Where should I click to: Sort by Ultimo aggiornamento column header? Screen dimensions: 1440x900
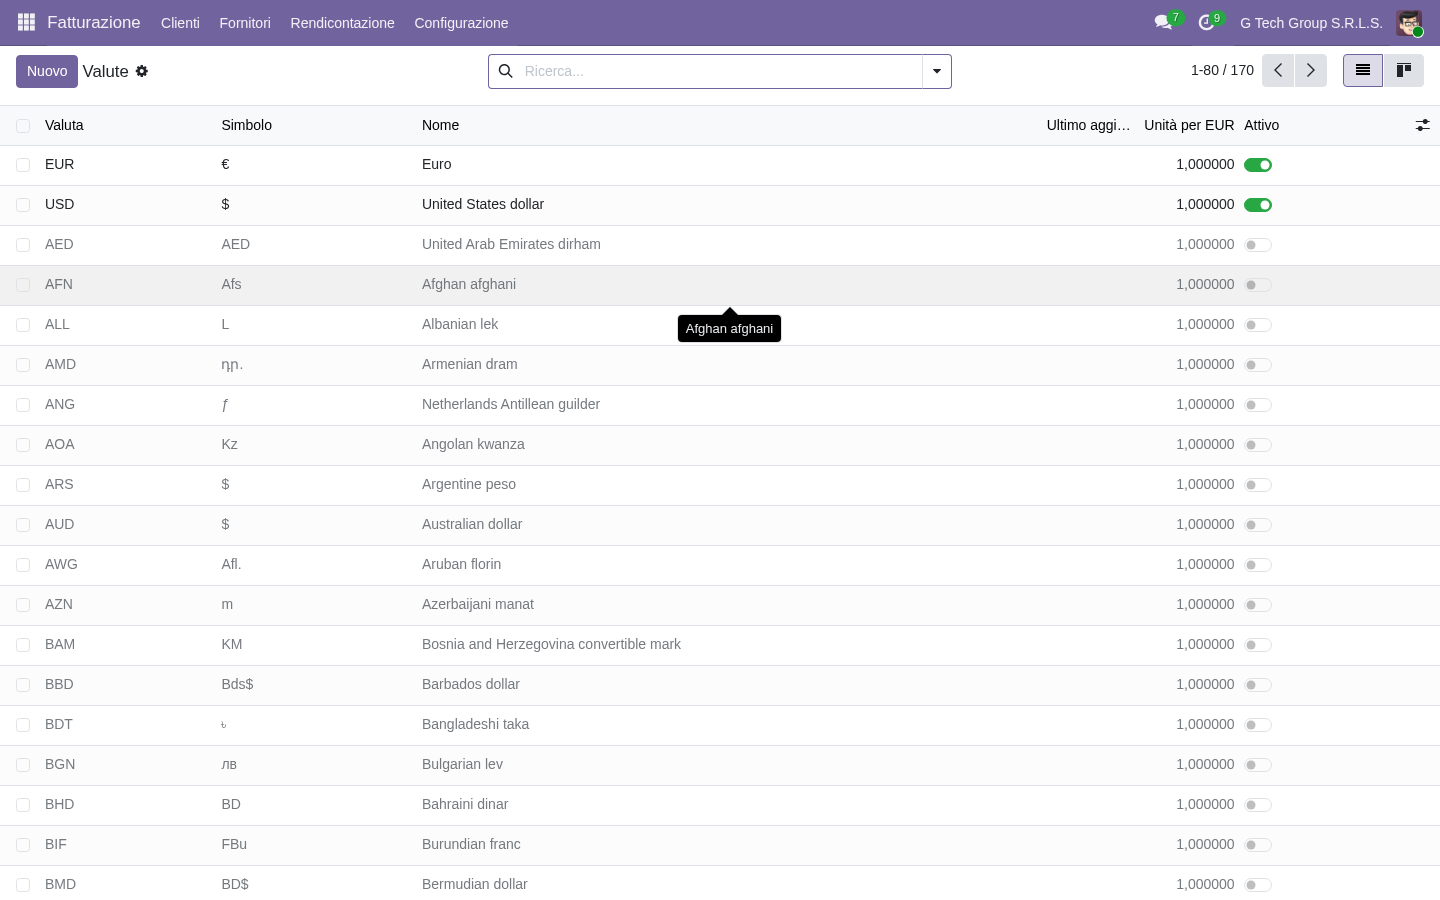1088,125
